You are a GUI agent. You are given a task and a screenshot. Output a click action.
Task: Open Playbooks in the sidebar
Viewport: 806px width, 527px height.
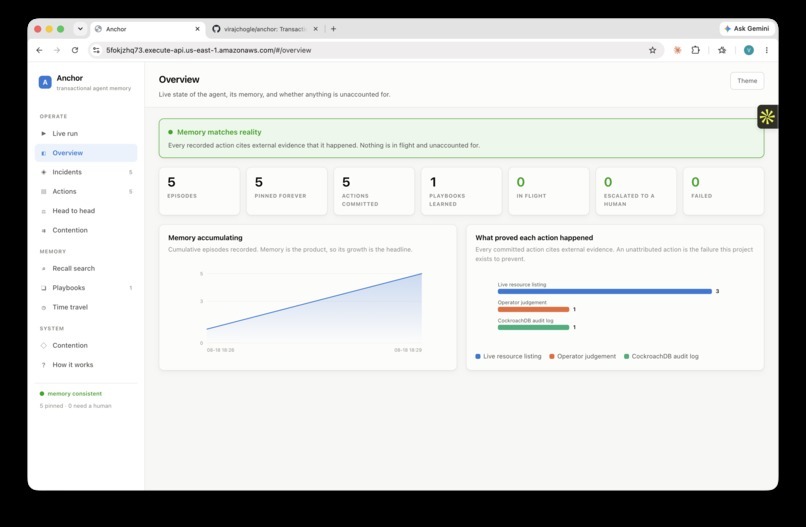(x=85, y=288)
